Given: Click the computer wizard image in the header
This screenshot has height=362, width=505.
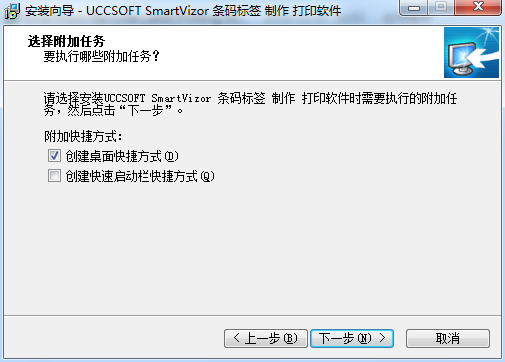Looking at the screenshot, I should click(x=471, y=53).
